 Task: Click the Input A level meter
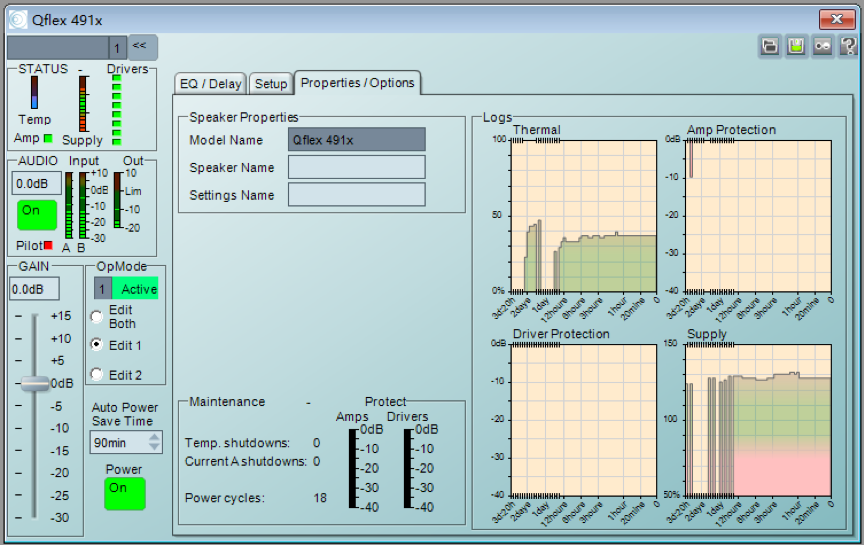coord(68,205)
